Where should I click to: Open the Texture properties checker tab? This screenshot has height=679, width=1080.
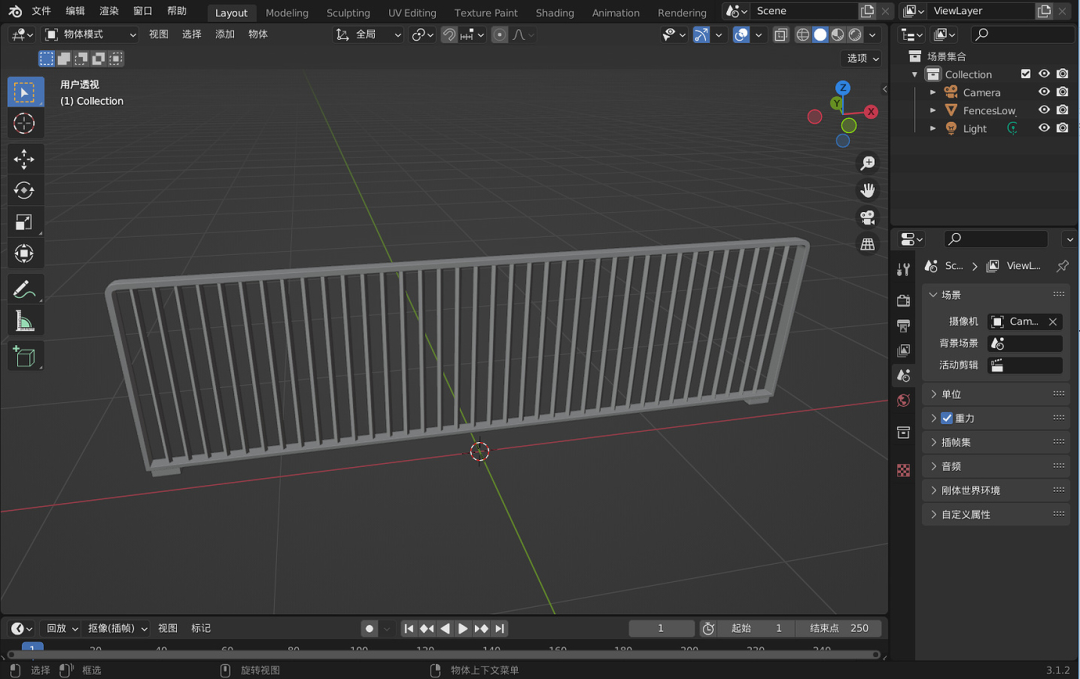coord(904,470)
